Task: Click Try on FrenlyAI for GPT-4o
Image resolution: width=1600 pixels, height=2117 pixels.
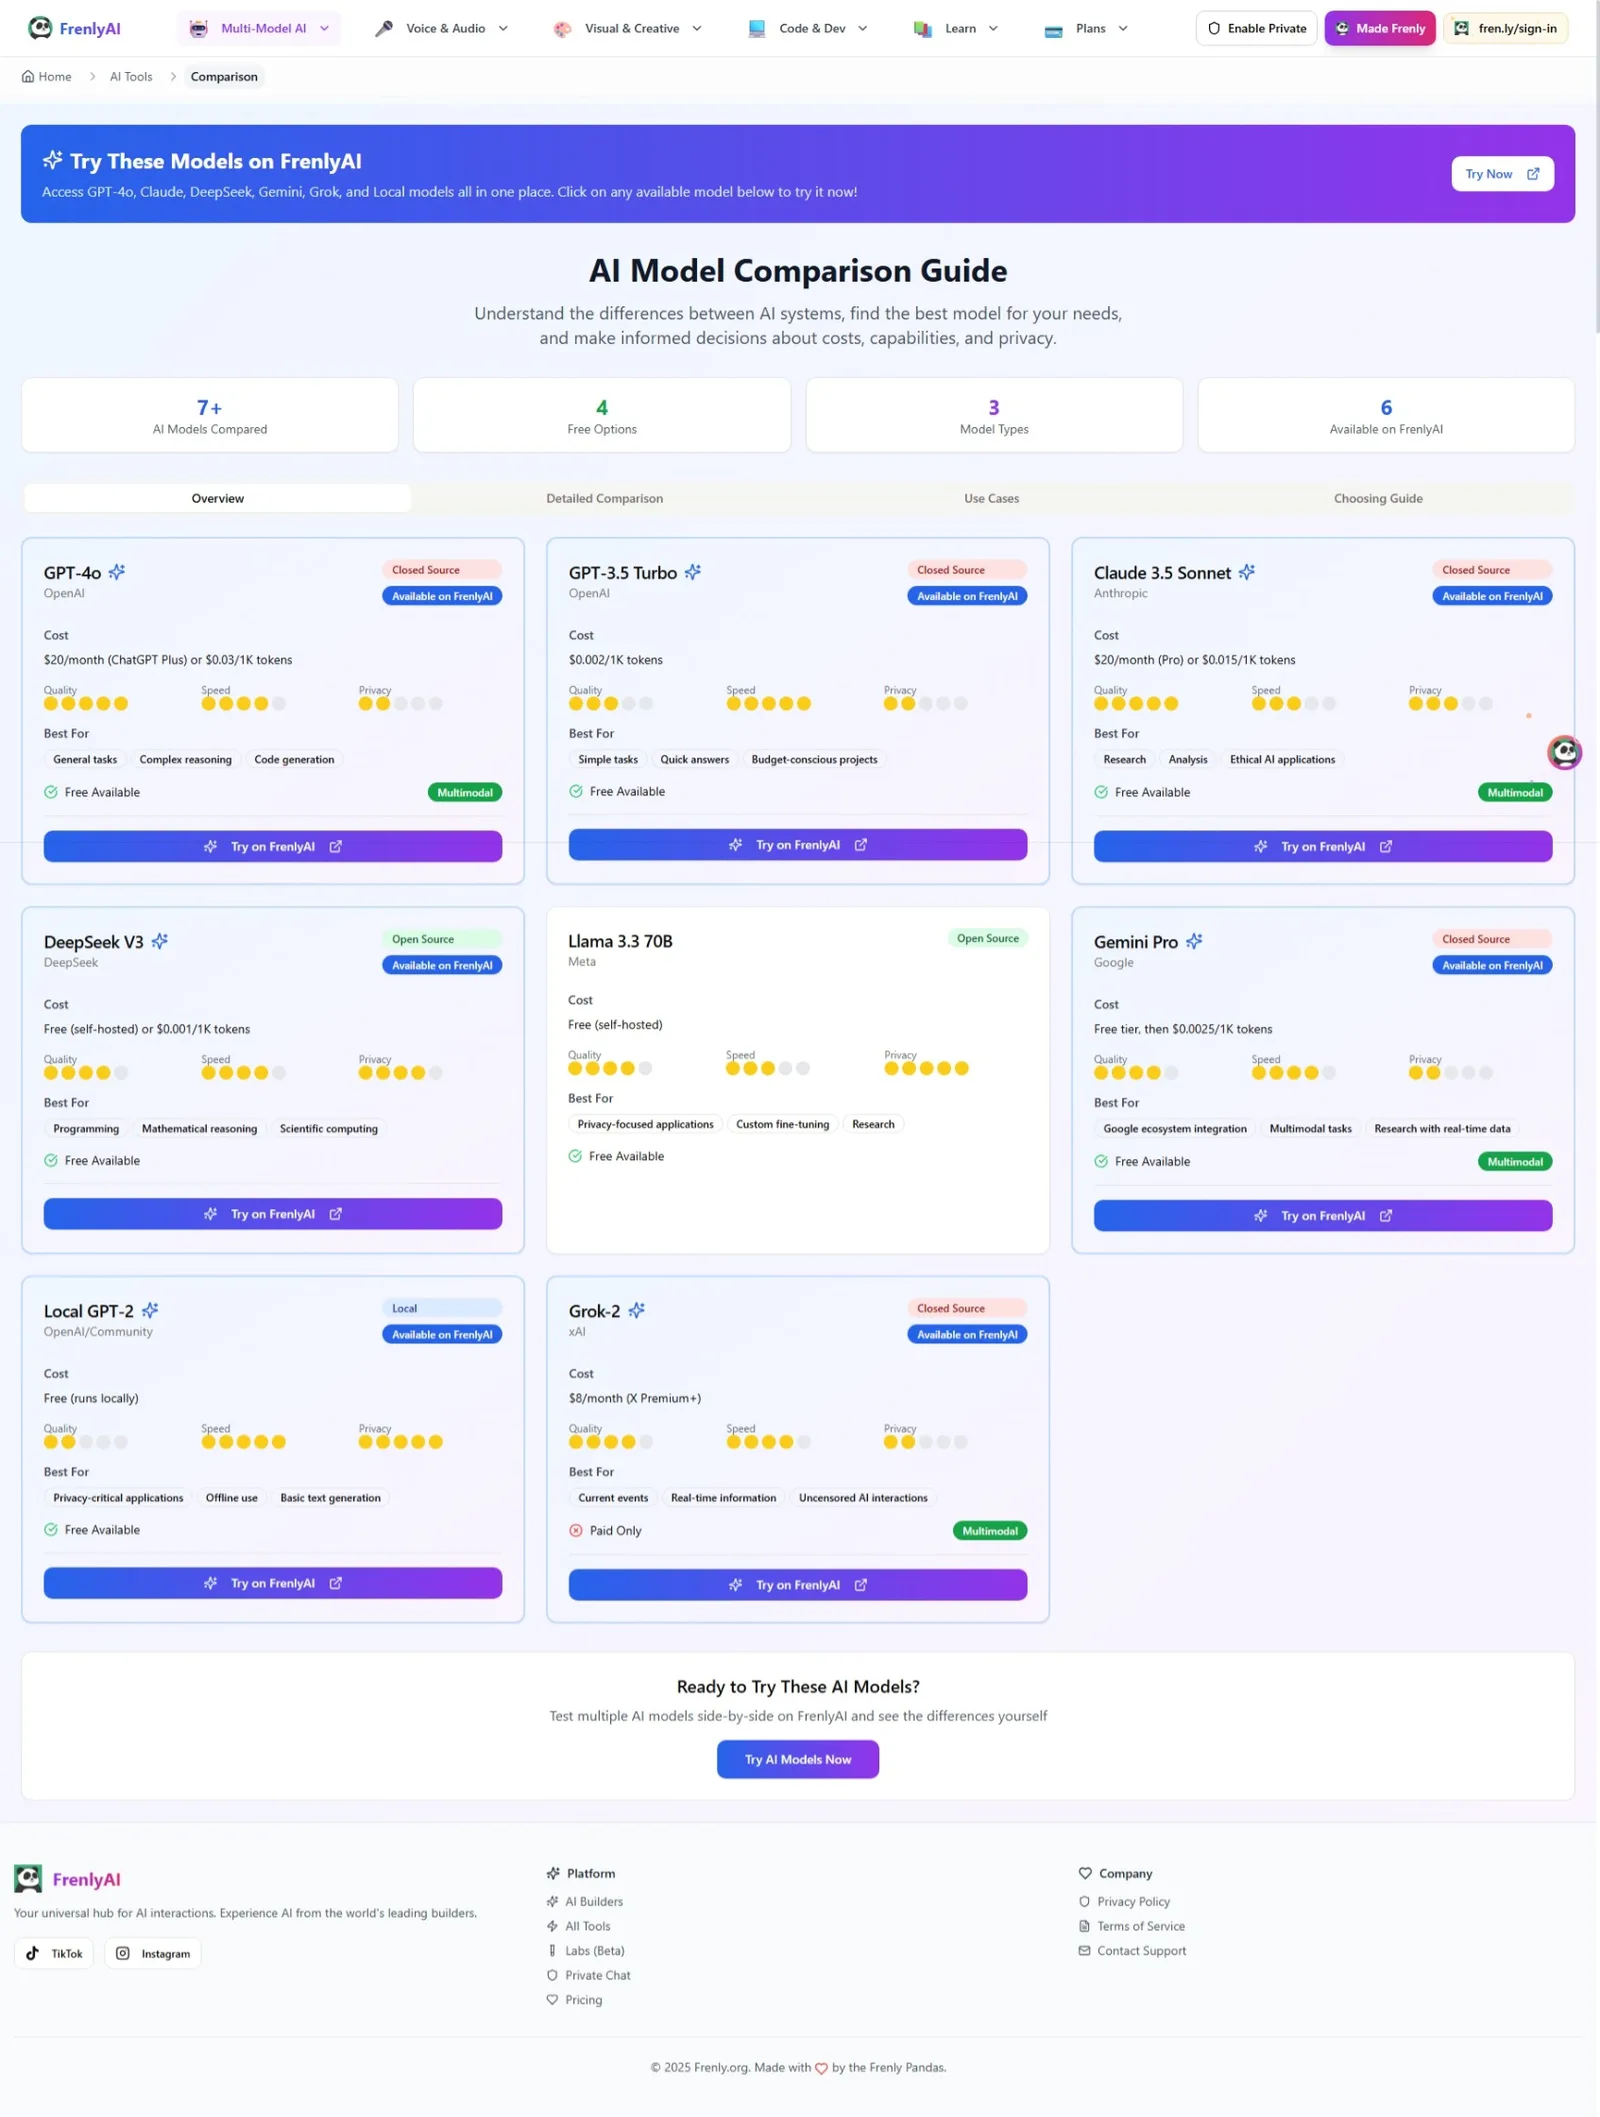Action: pos(272,846)
